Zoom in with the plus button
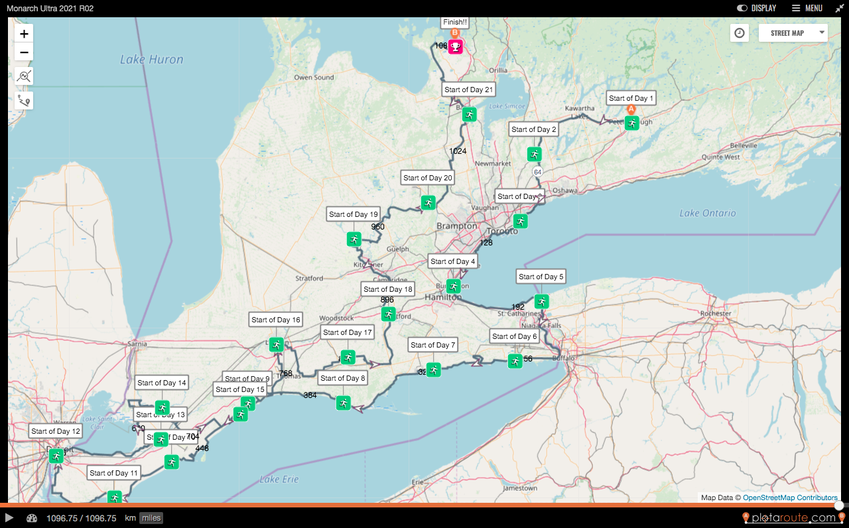The image size is (849, 528). pyautogui.click(x=24, y=33)
